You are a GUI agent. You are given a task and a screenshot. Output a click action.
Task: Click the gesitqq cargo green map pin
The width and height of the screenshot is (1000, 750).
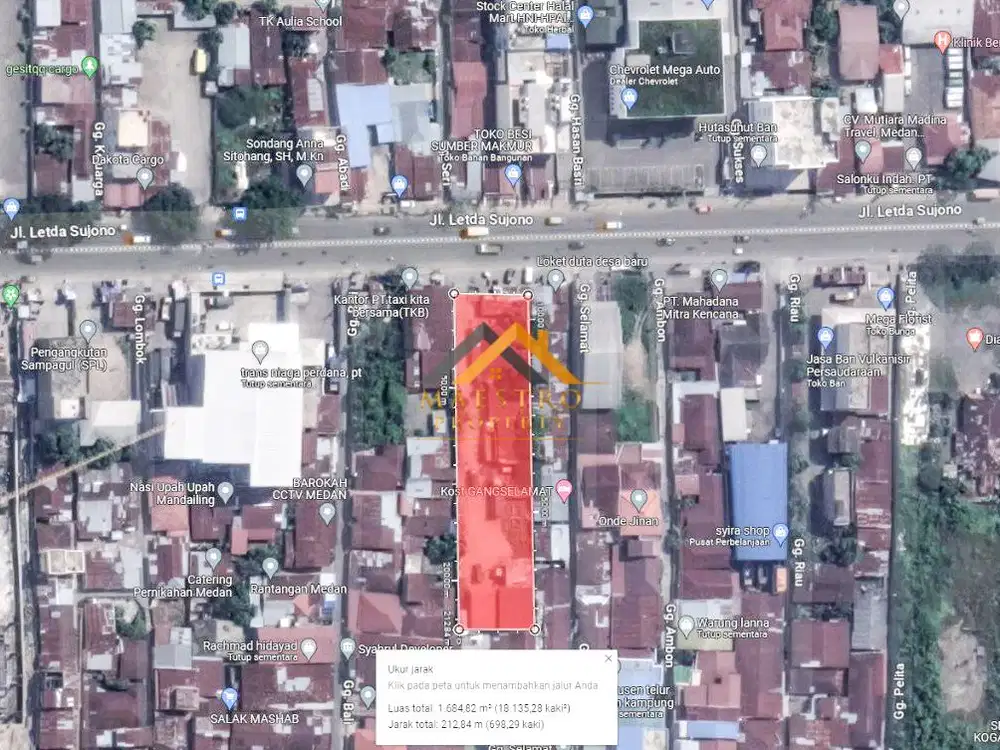pos(90,66)
